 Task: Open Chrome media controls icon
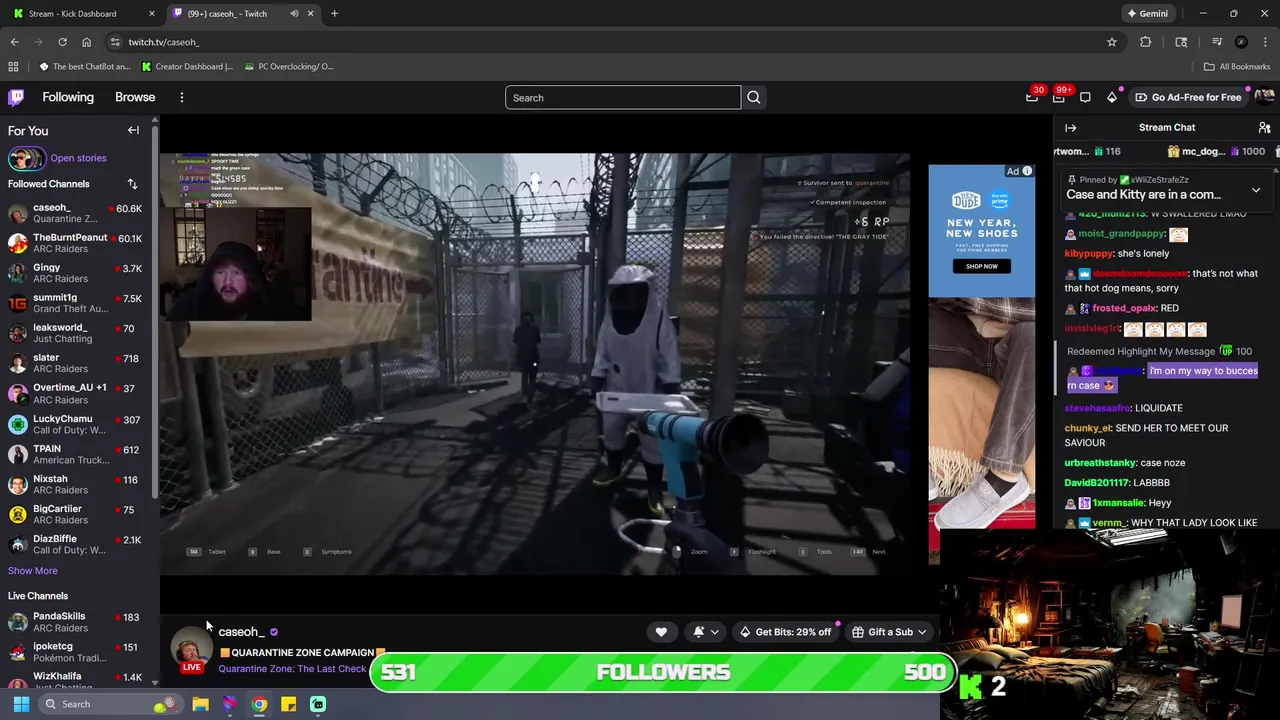tap(1217, 42)
